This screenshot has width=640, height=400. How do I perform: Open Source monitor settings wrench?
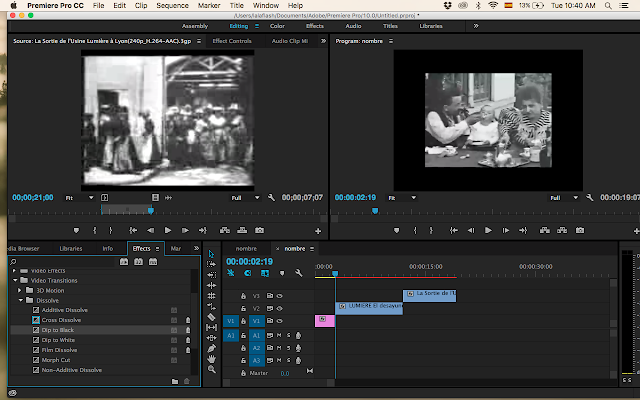click(271, 198)
